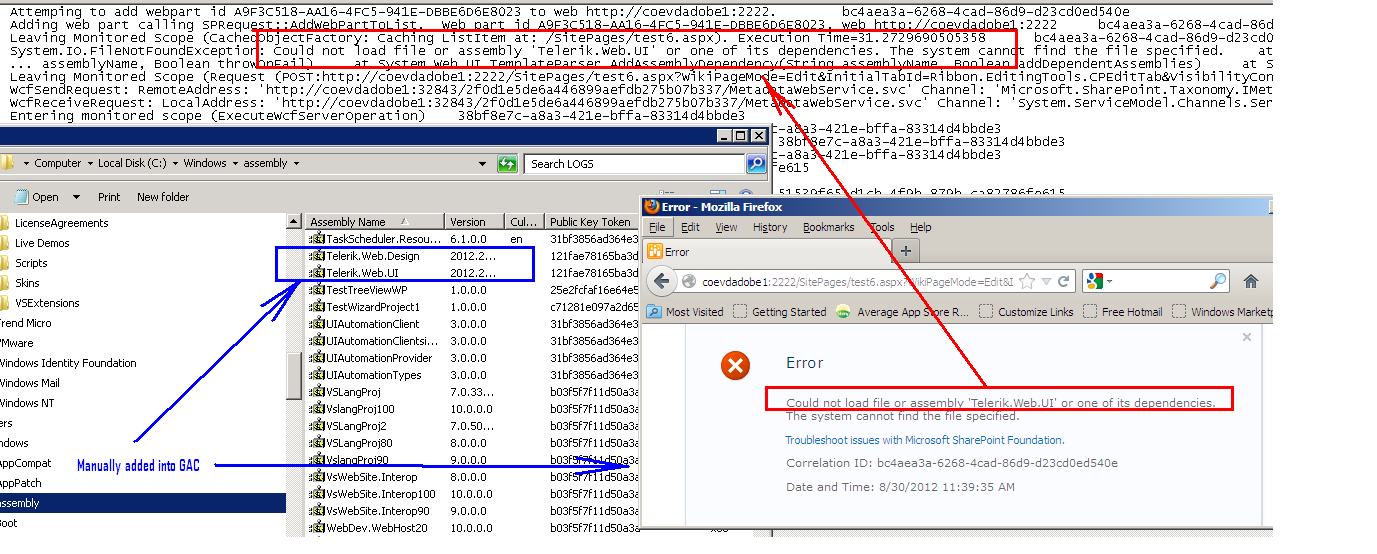
Task: Open Firefox Edit menu
Action: [x=691, y=227]
